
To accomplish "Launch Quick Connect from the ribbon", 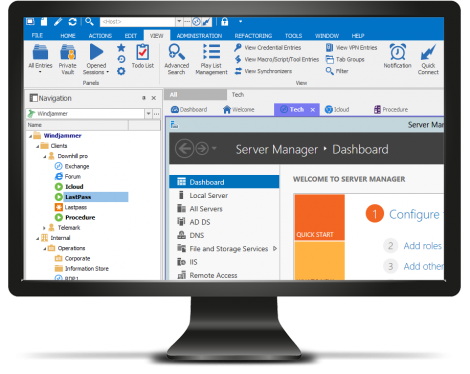I will pyautogui.click(x=428, y=52).
